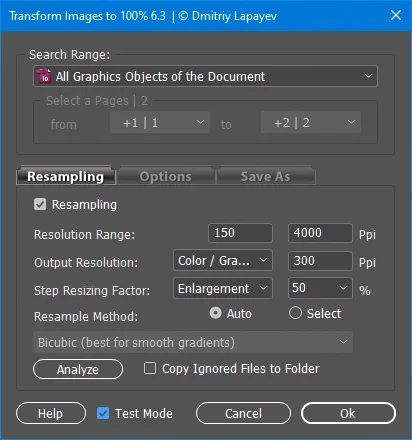Switch to the Save As tab

(x=266, y=176)
